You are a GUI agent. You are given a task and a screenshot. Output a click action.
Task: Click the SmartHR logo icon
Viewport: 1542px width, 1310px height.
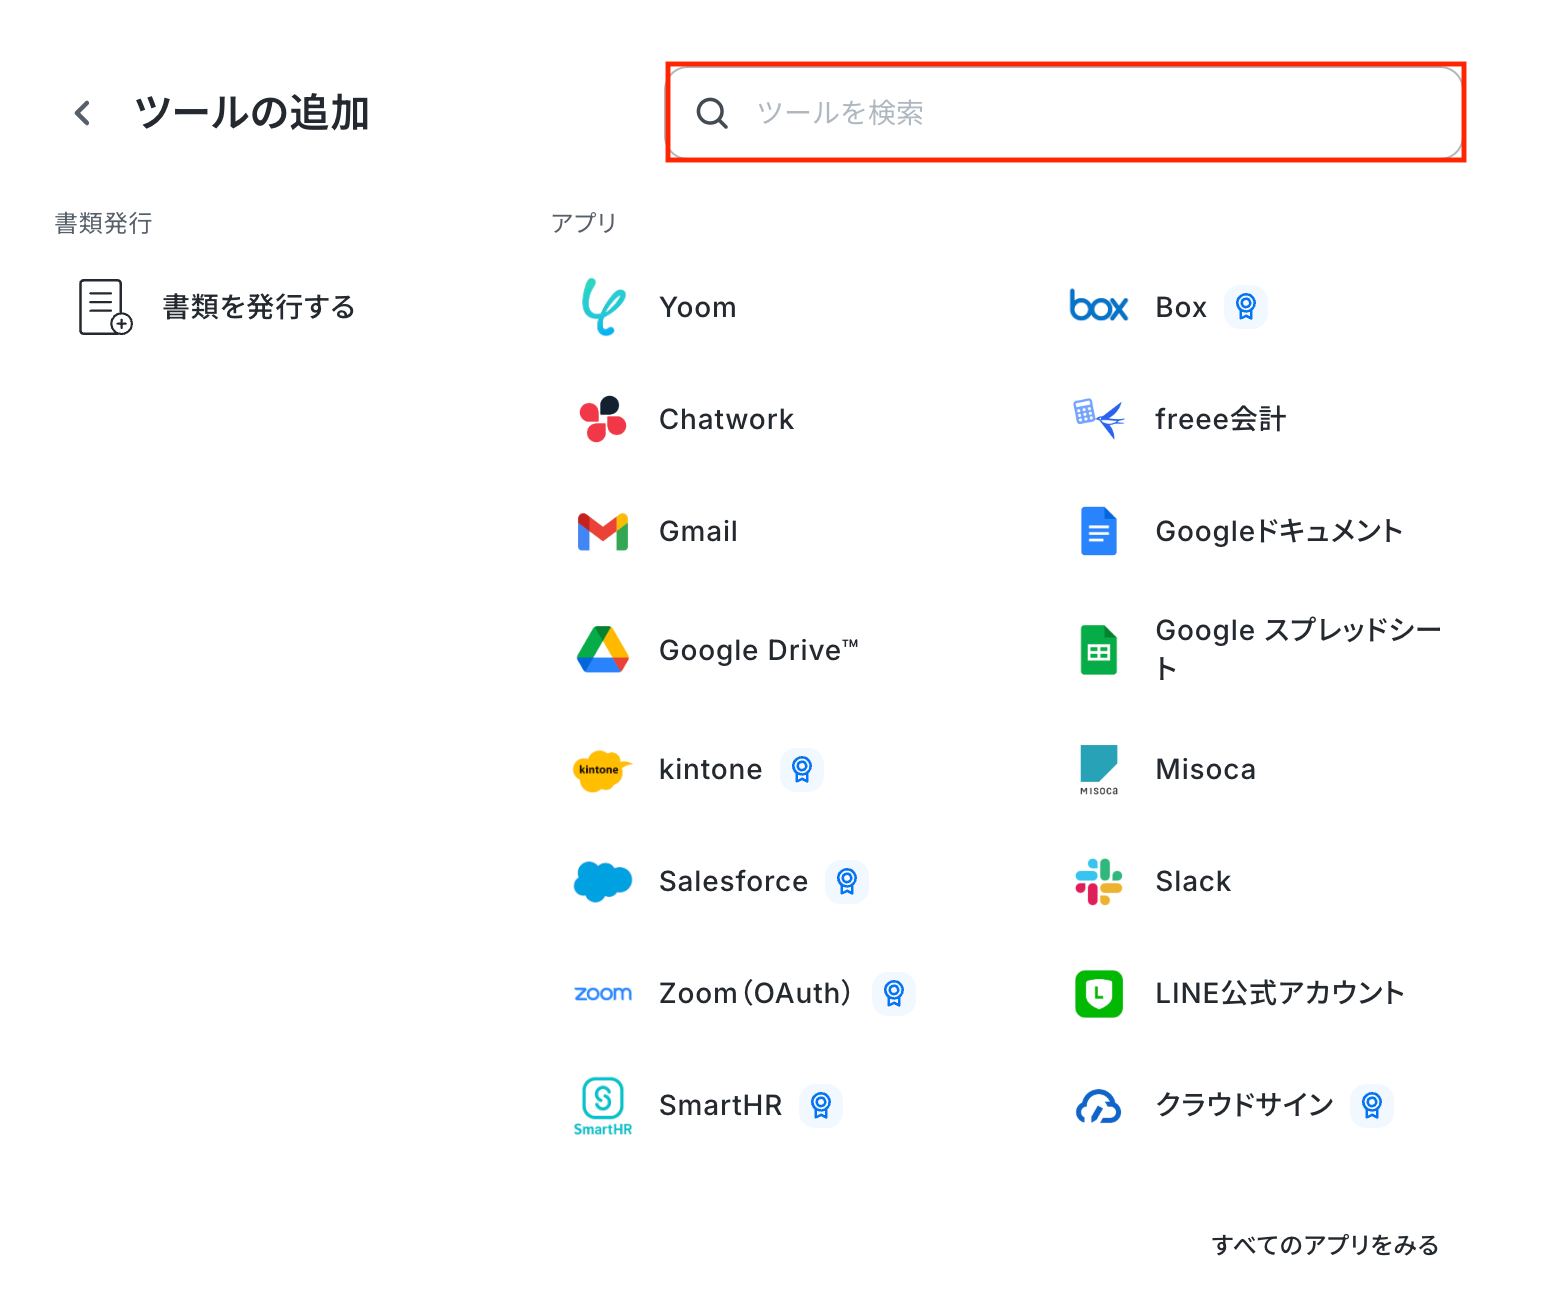tap(603, 1106)
